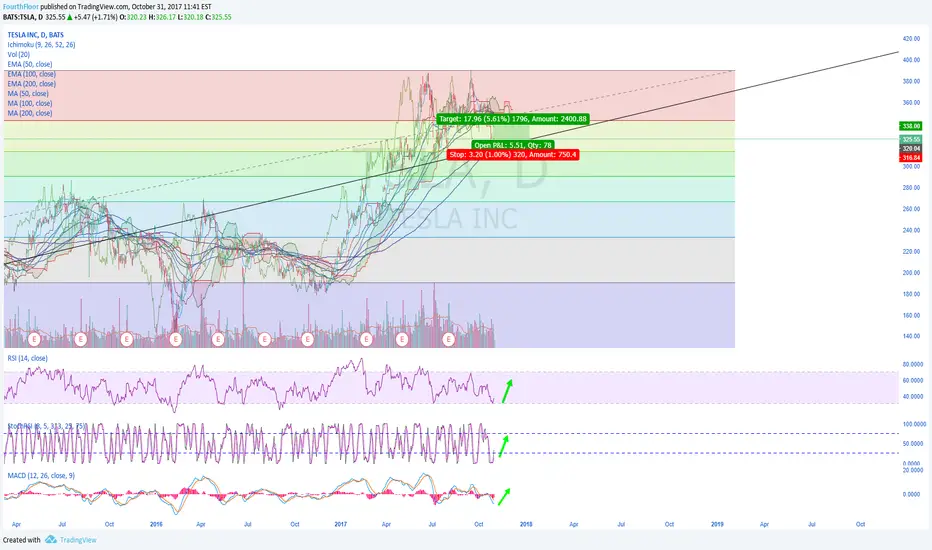Click the 280.00 price scale label
This screenshot has height=550, width=932.
911,188
